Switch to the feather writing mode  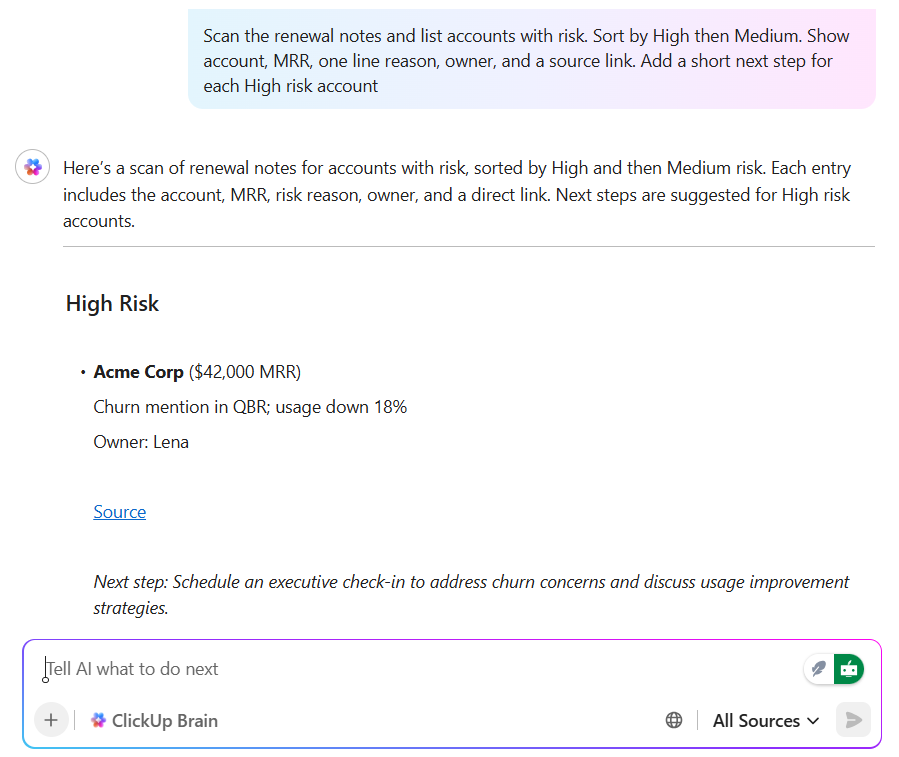point(819,669)
